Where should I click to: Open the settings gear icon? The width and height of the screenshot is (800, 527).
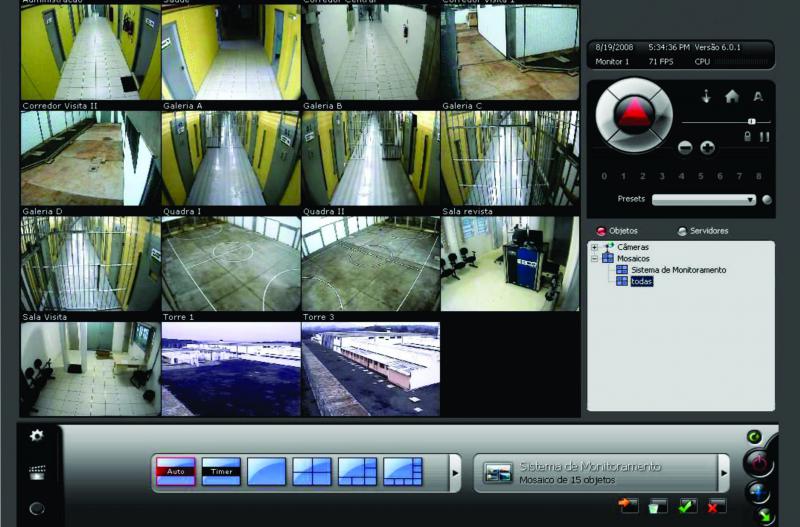pos(37,435)
